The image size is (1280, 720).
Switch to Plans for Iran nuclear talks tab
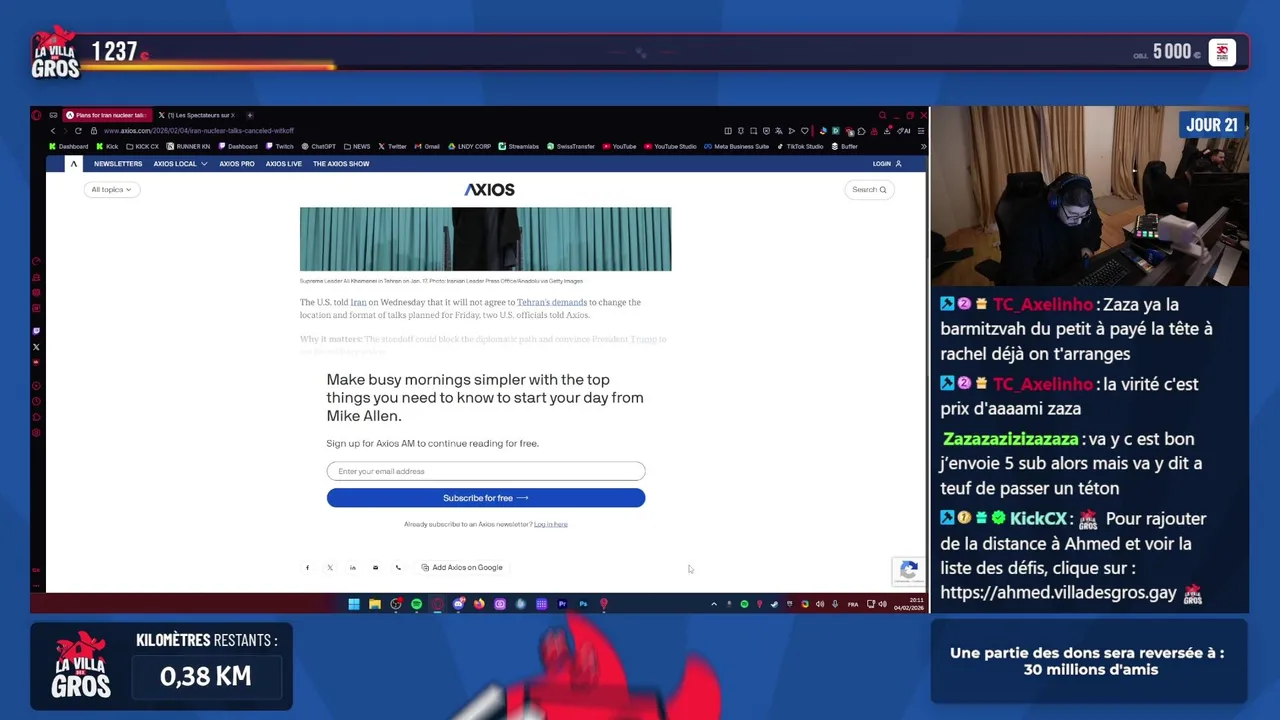point(109,115)
